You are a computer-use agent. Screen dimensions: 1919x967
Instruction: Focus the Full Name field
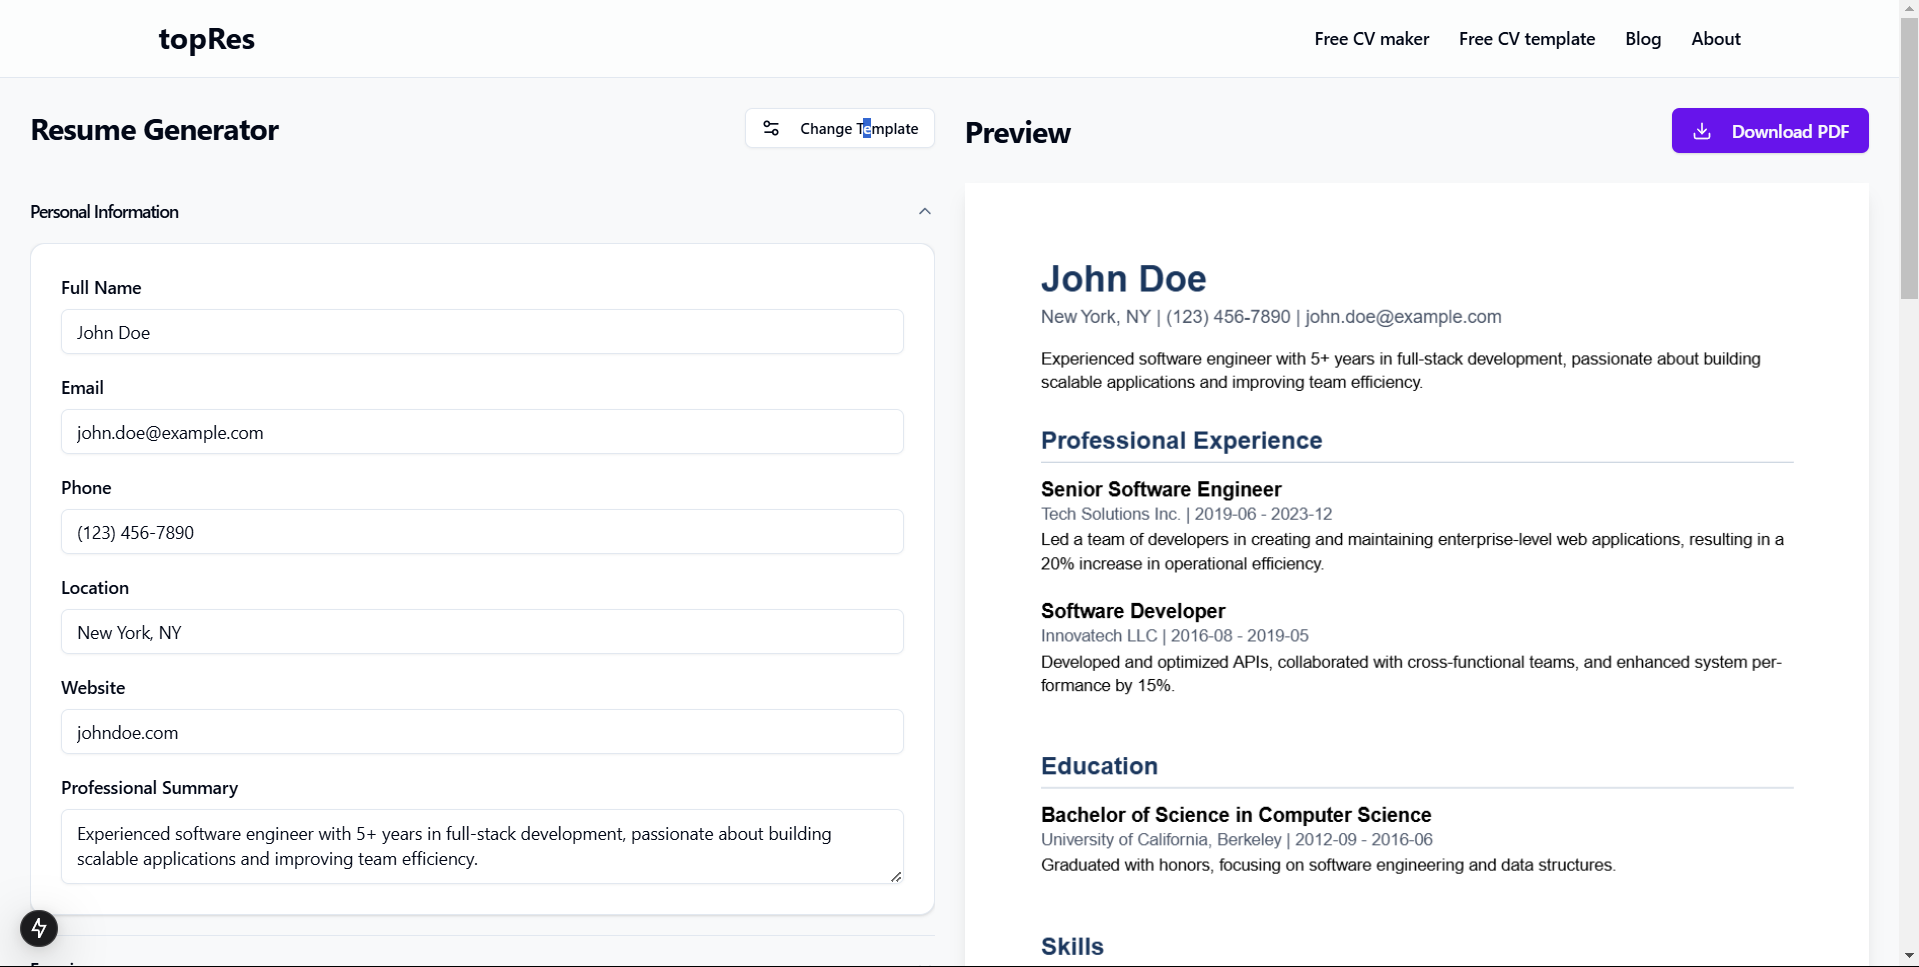point(482,332)
